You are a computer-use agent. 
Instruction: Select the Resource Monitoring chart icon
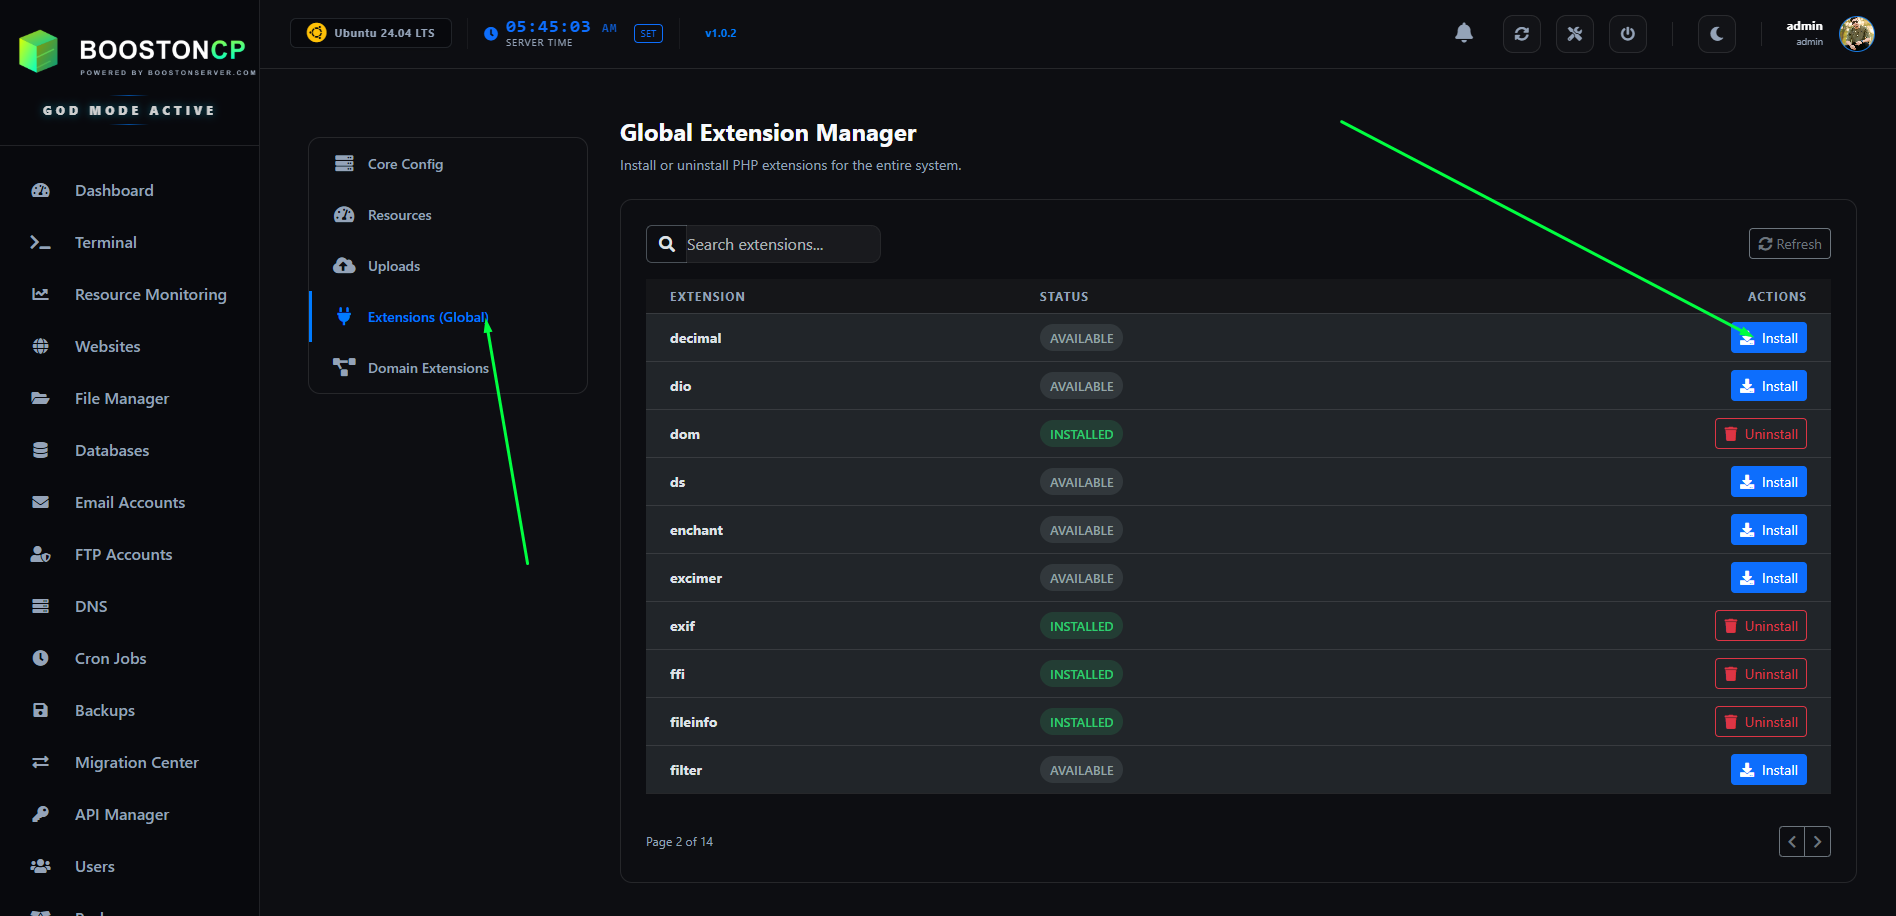(40, 294)
